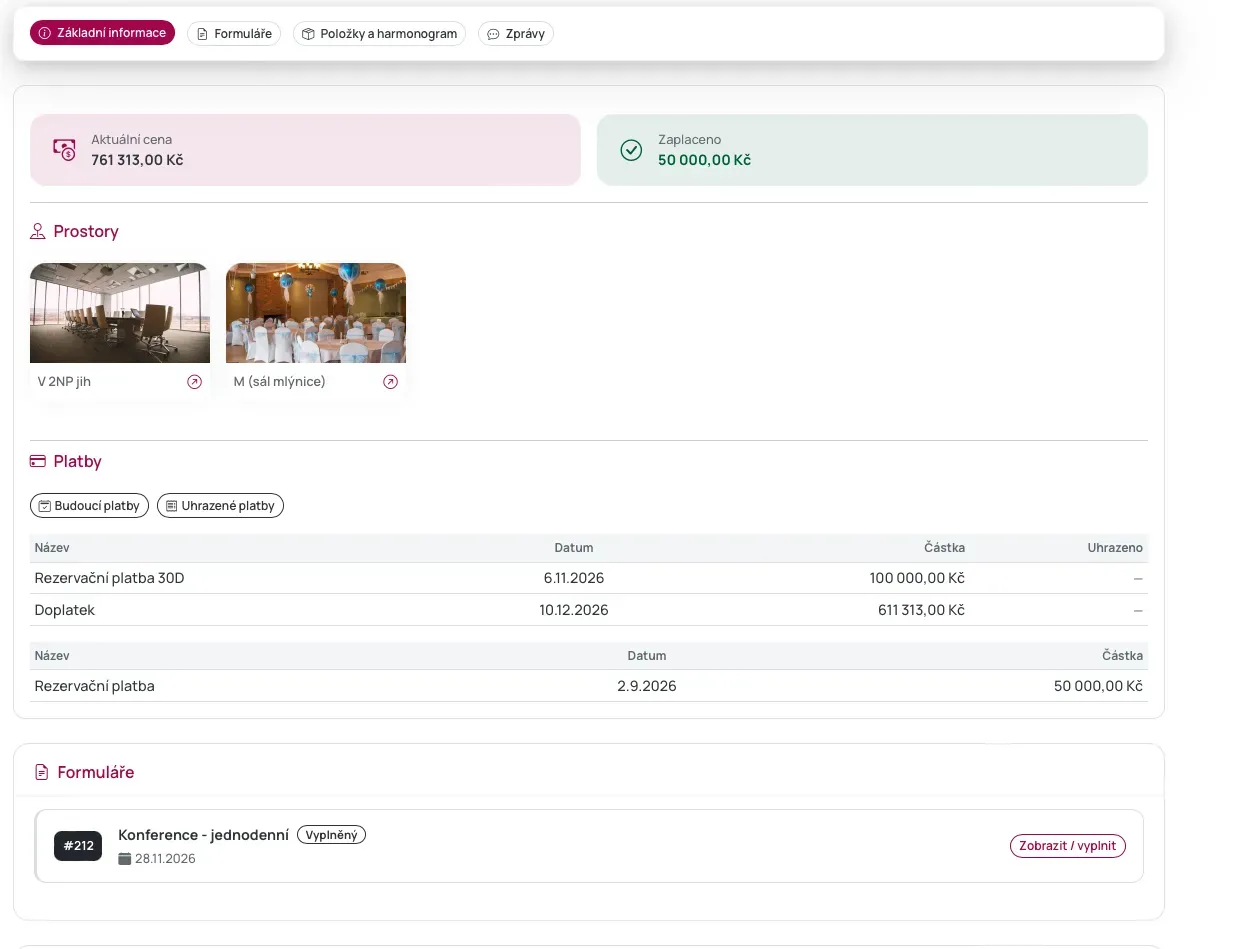Click the #212 form number badge
The width and height of the screenshot is (1237, 949).
pyautogui.click(x=78, y=846)
